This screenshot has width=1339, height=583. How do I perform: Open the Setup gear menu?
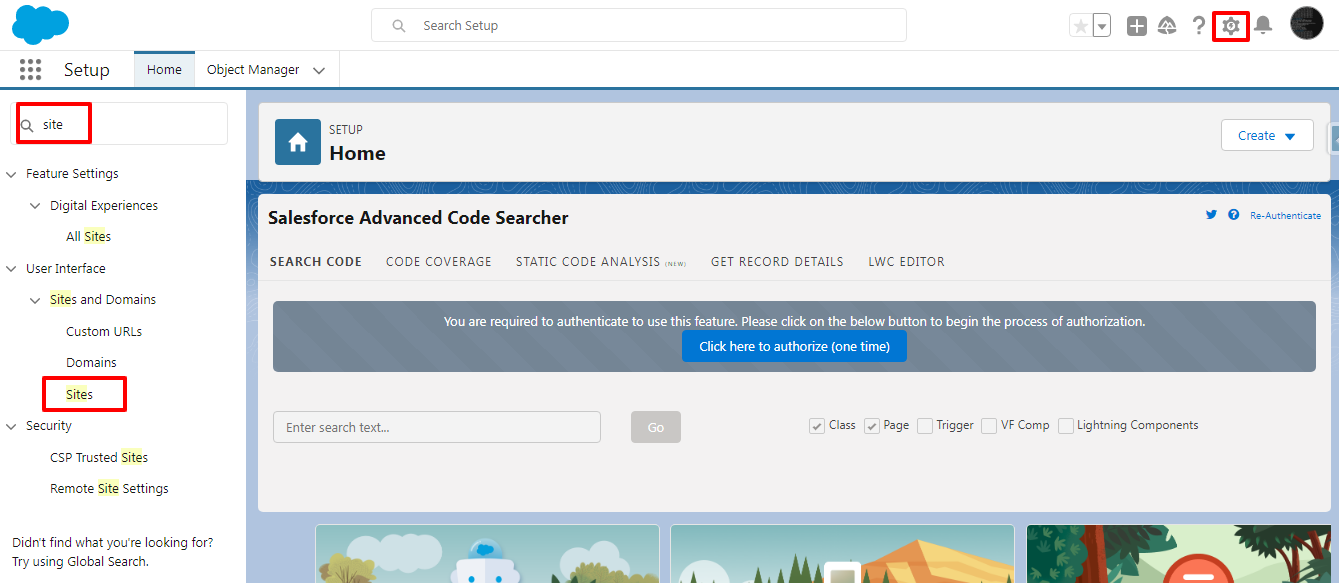coord(1231,26)
